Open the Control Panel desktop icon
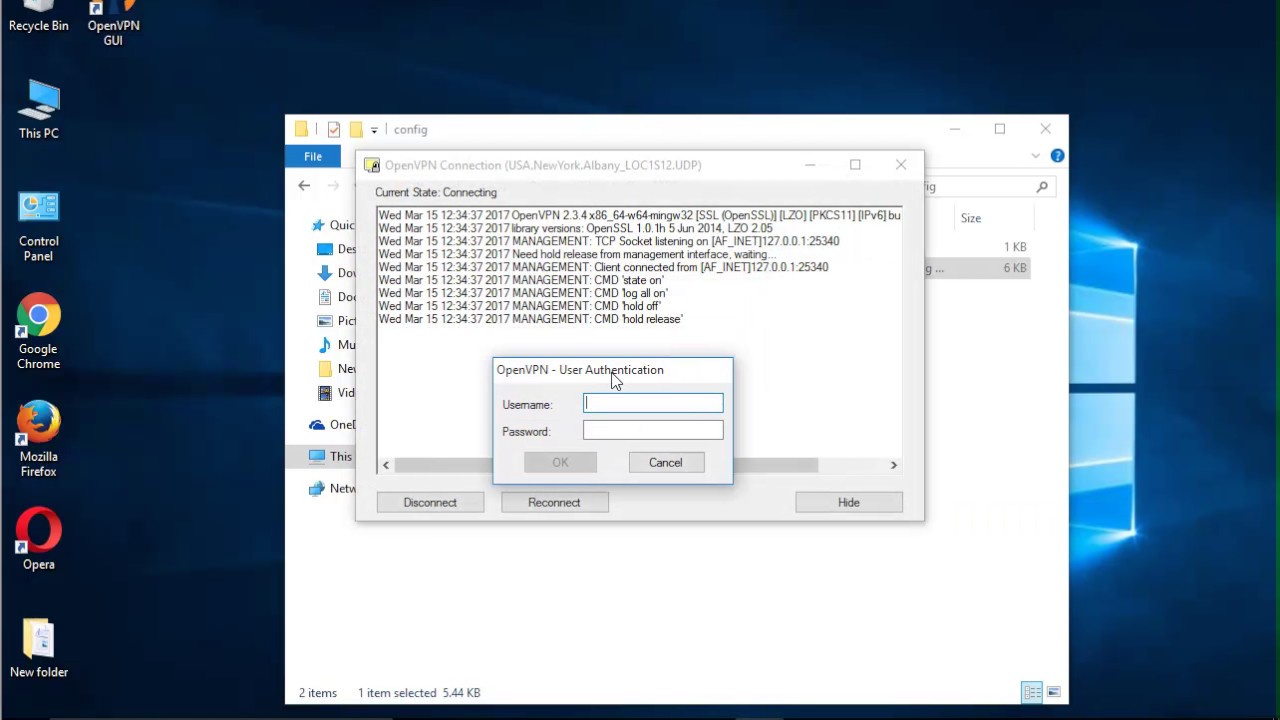The width and height of the screenshot is (1280, 720). pos(38,226)
